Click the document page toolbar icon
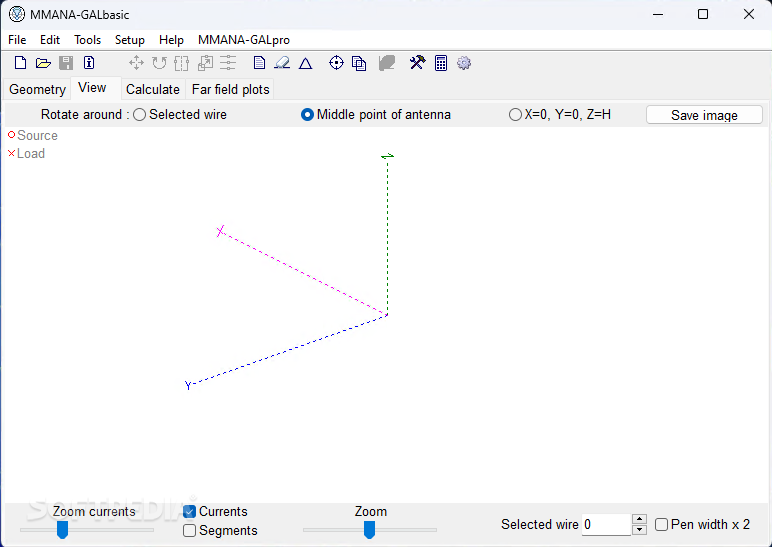Image resolution: width=772 pixels, height=547 pixels. (259, 63)
